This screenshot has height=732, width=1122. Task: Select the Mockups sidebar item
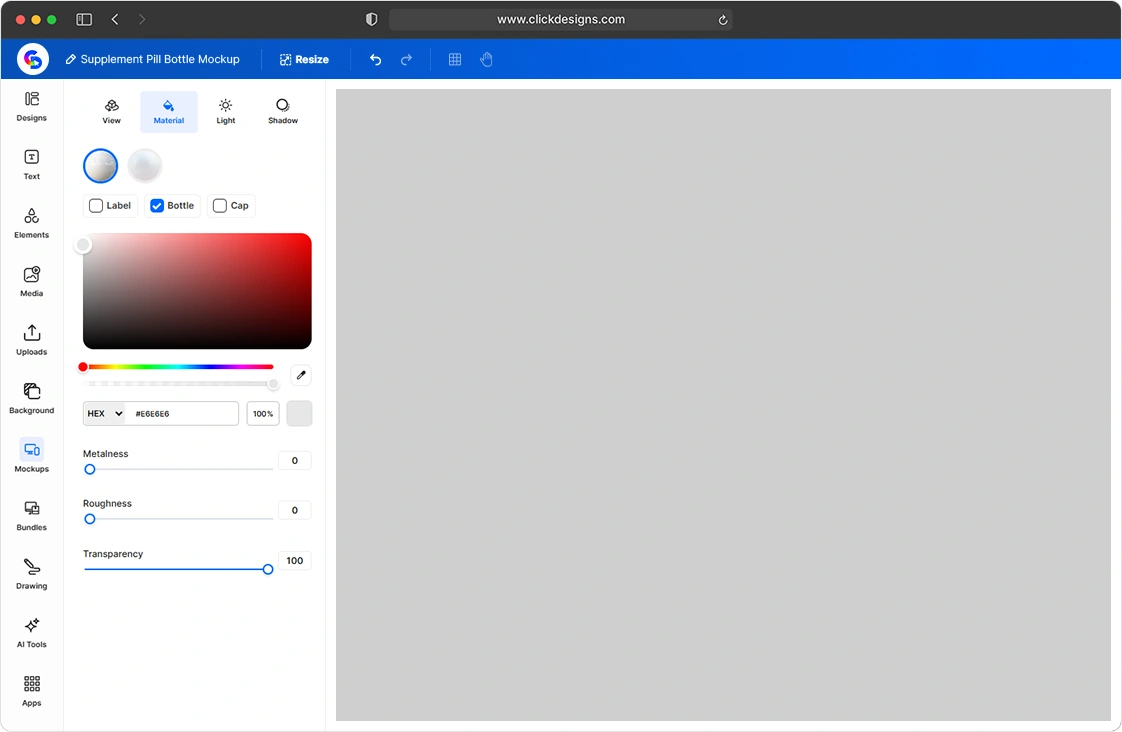coord(31,457)
